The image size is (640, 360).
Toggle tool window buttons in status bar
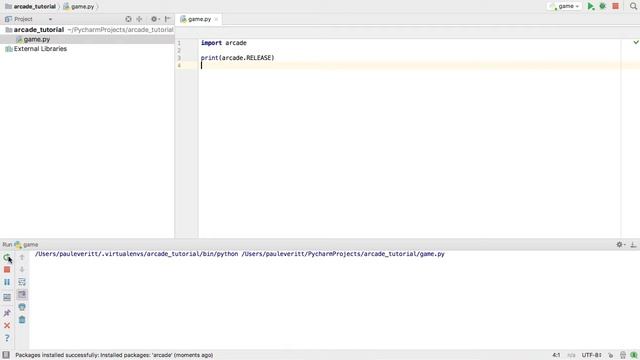tap(6, 355)
